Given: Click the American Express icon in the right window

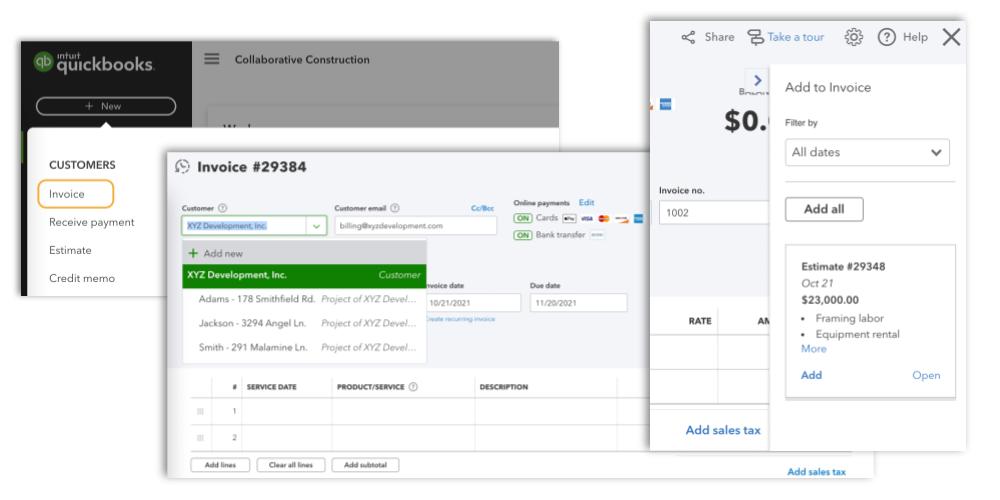Looking at the screenshot, I should [665, 105].
